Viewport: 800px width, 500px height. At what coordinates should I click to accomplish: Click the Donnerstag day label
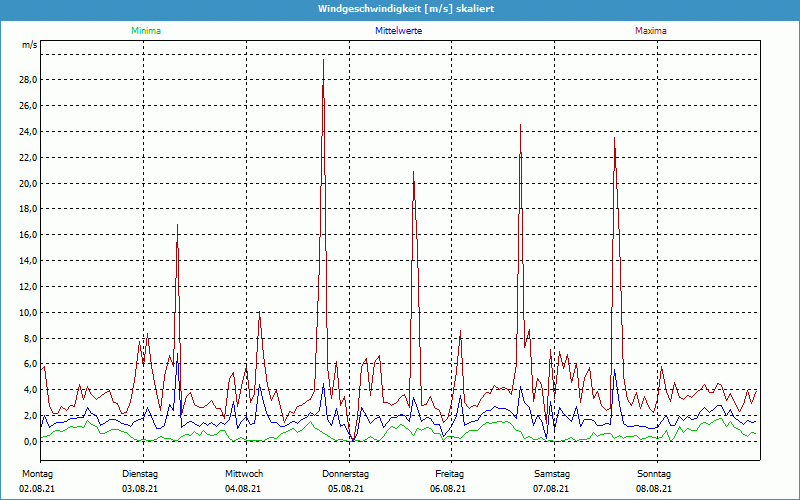(345, 474)
